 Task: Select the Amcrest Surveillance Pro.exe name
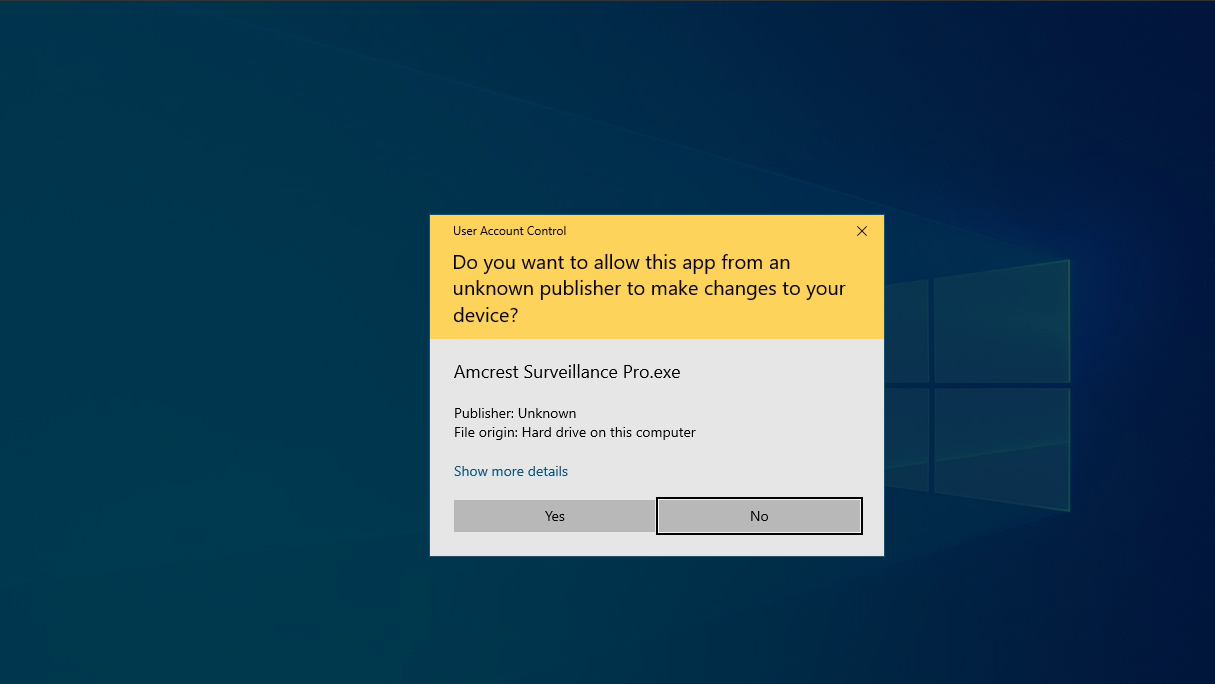567,372
